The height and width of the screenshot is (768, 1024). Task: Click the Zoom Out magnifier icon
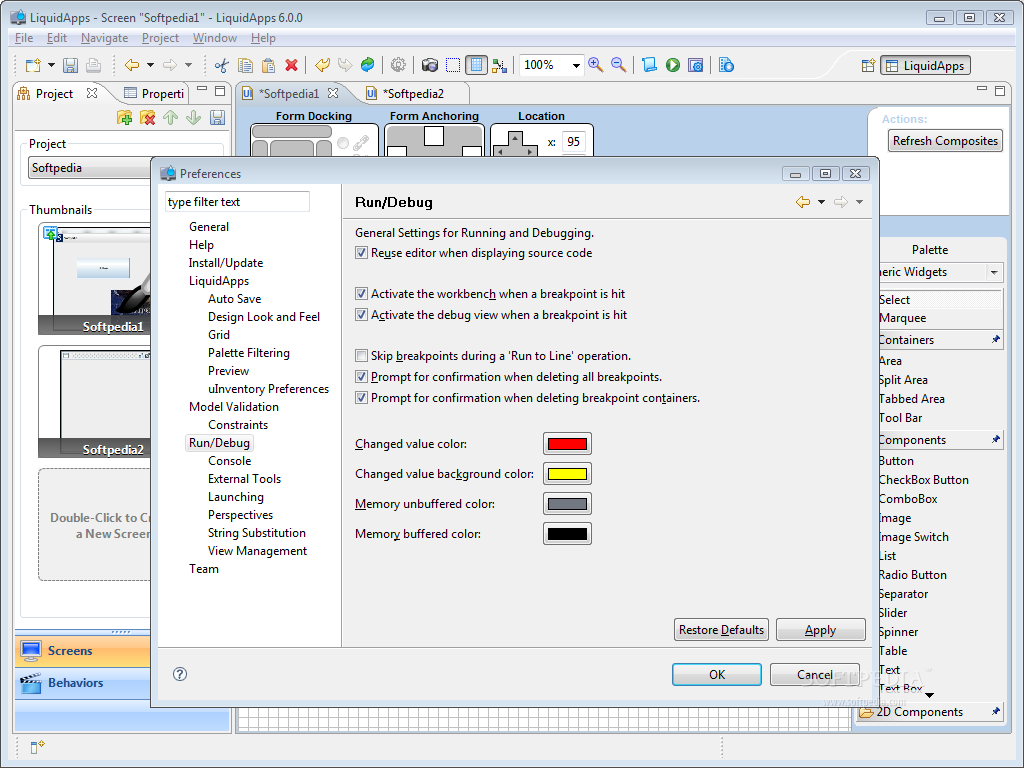point(618,65)
